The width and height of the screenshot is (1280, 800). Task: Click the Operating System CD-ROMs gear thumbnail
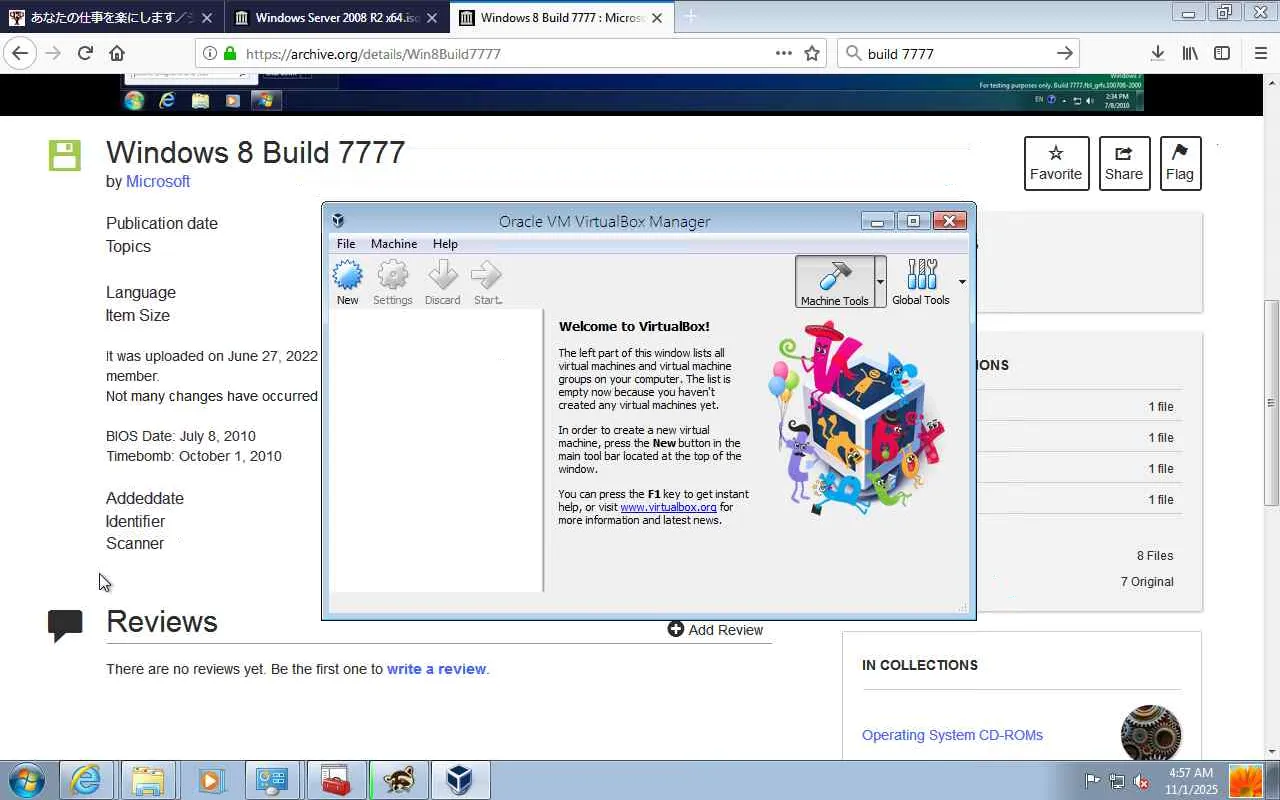(1151, 734)
